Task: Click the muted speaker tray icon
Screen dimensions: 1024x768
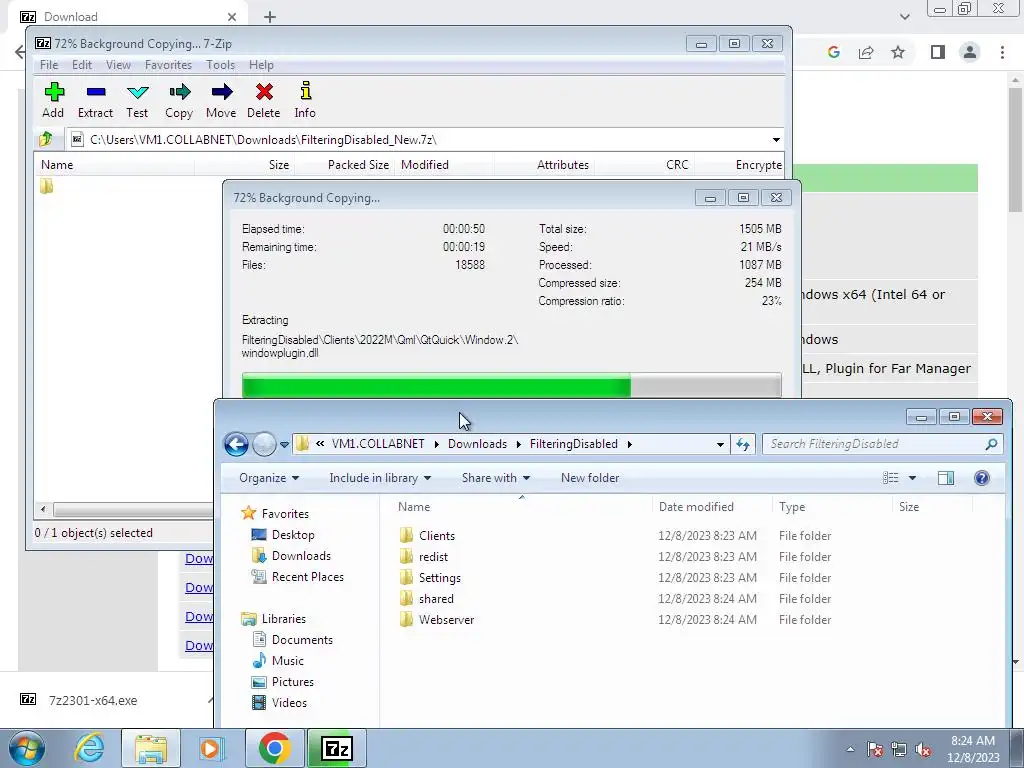Action: (x=923, y=750)
